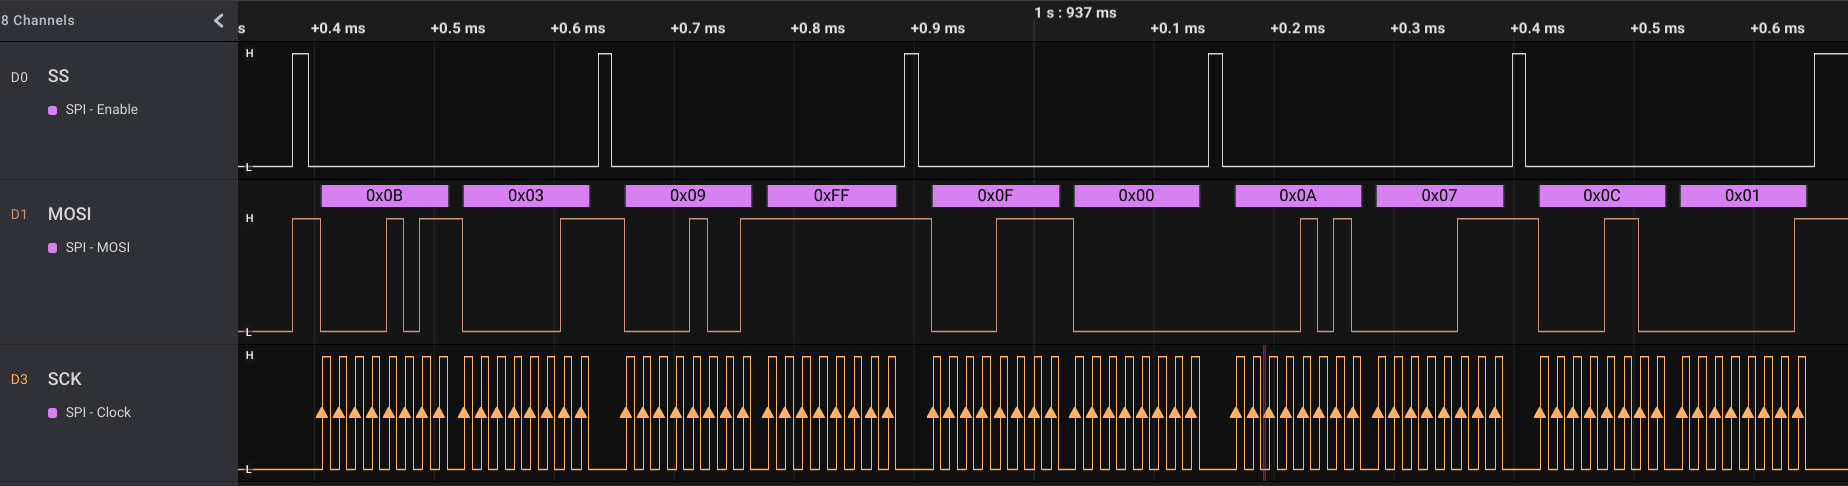Select the 0x0B decoded byte bubble
This screenshot has height=486, width=1848.
[384, 196]
